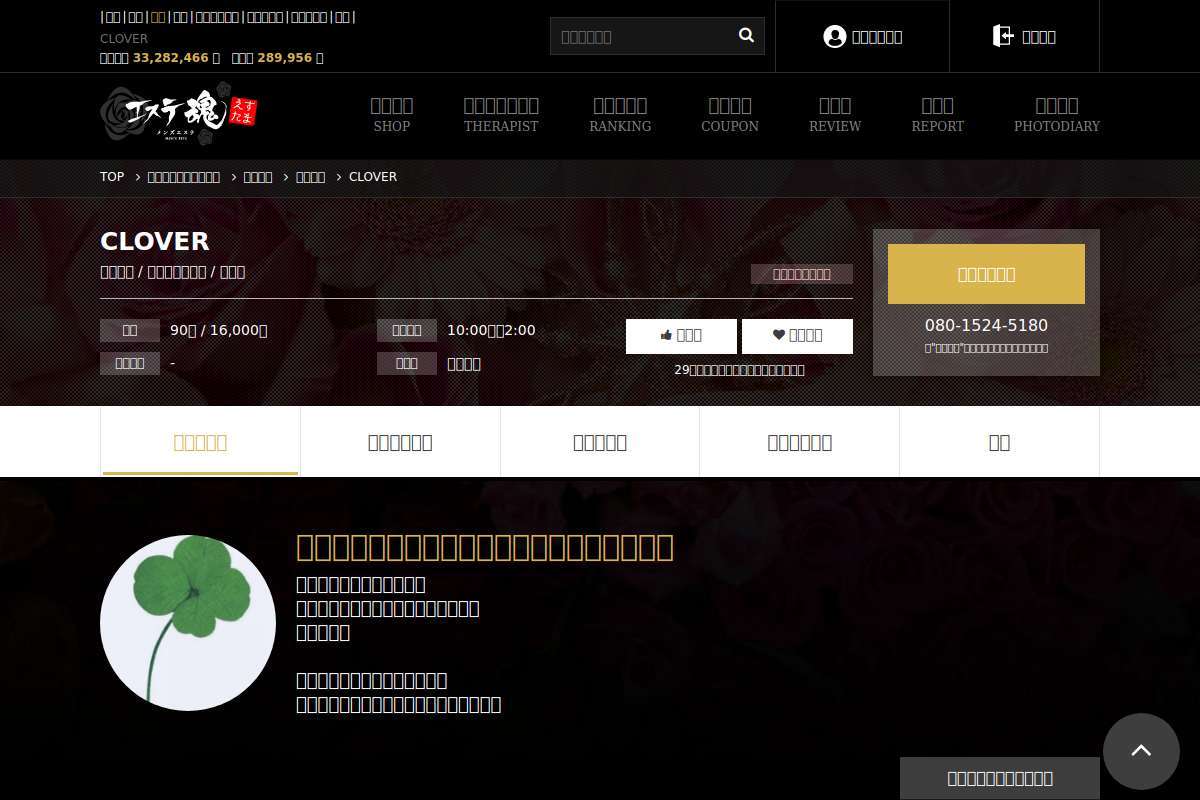1200x800 pixels.
Task: Click the magnifying glass search icon
Action: click(746, 36)
